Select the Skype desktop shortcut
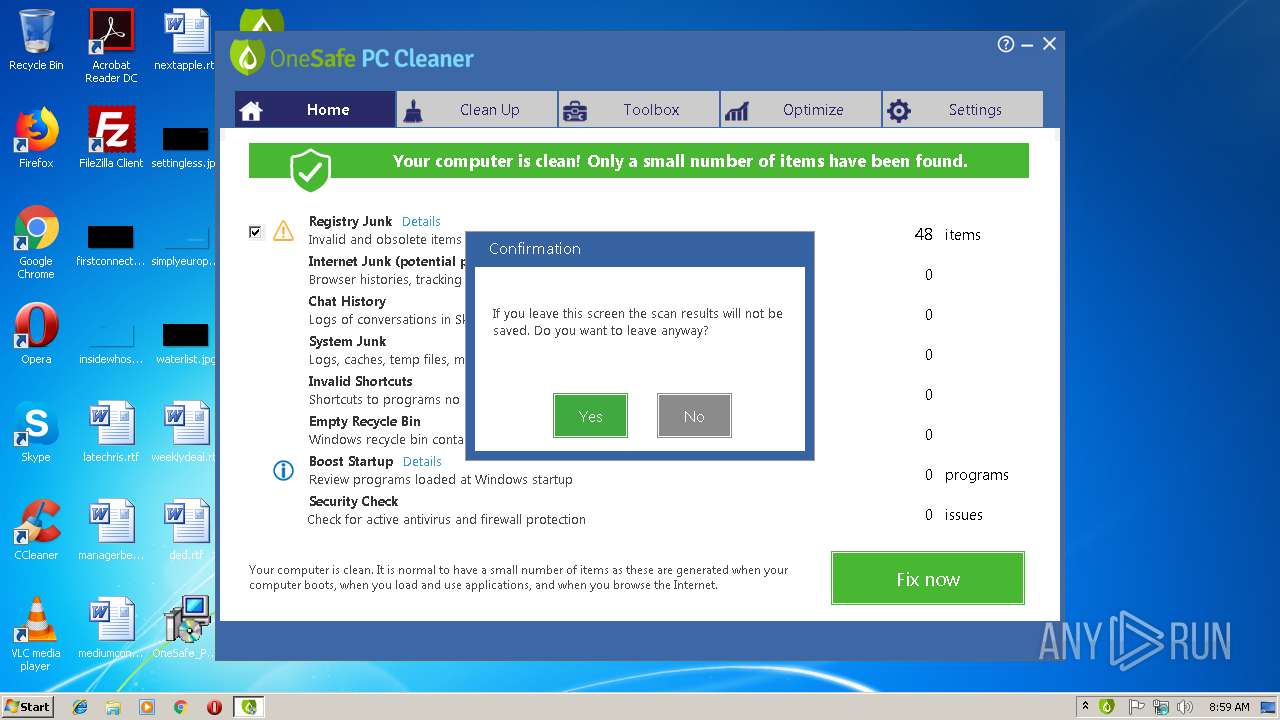Image resolution: width=1280 pixels, height=720 pixels. pos(36,432)
